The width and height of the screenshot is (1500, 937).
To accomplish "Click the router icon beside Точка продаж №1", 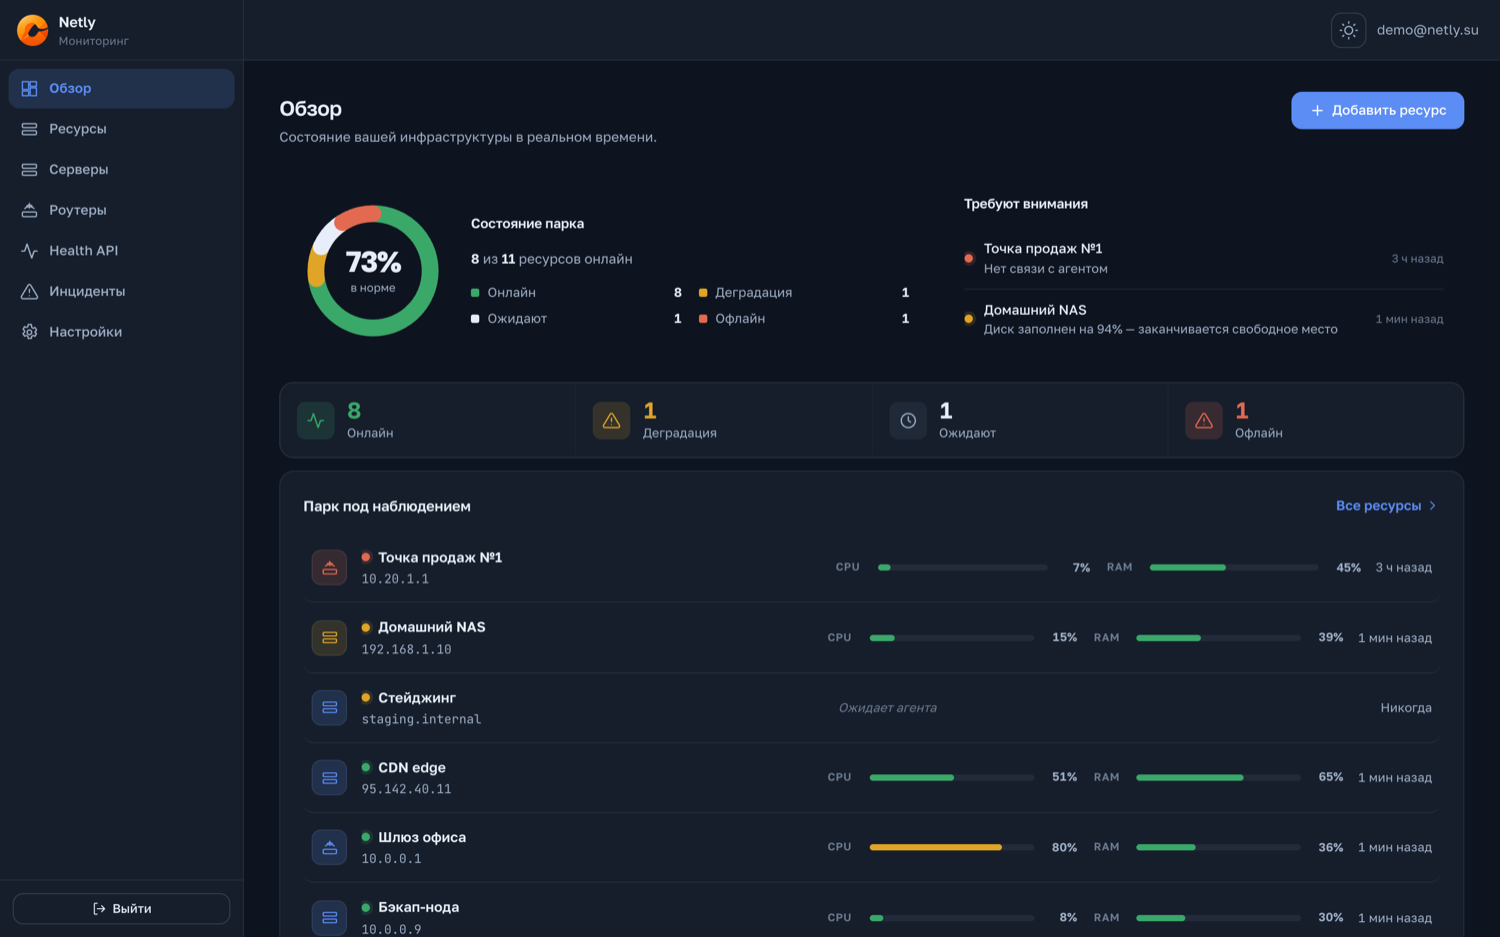I will point(329,568).
